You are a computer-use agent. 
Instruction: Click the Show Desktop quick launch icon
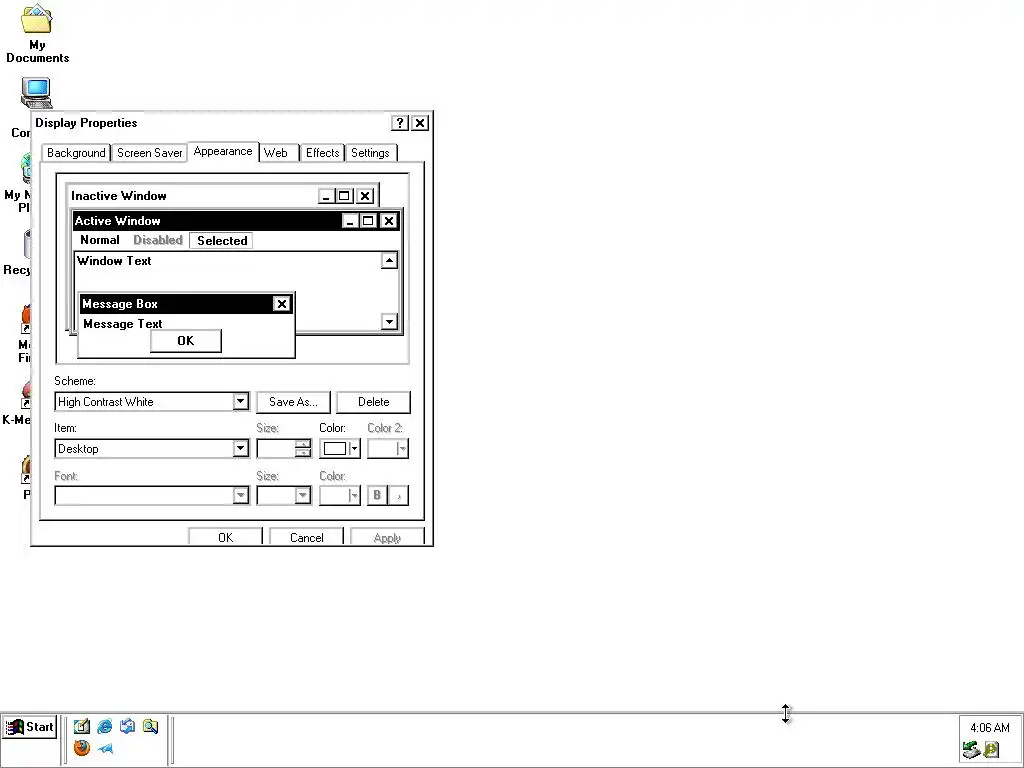(82, 726)
